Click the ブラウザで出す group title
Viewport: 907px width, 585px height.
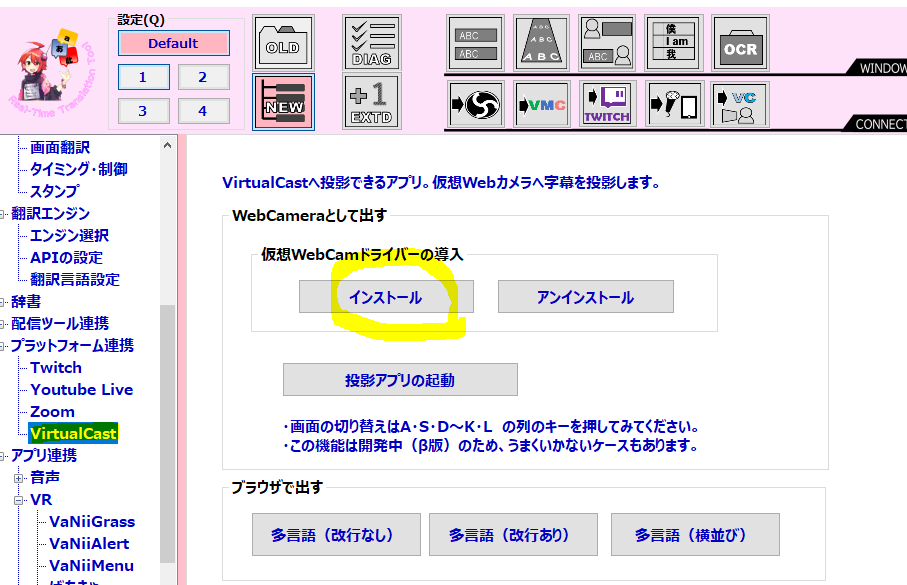click(277, 487)
